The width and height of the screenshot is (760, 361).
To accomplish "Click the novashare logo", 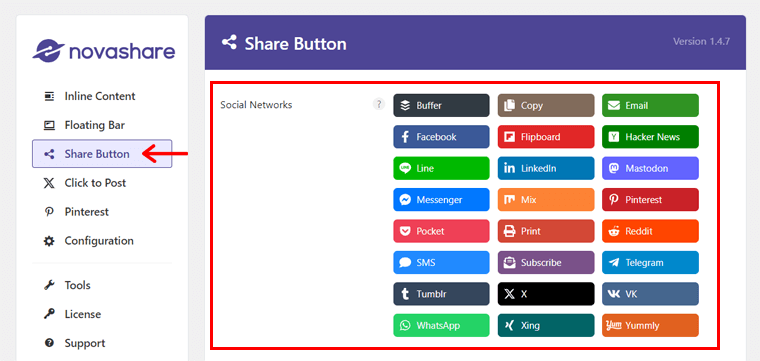I will [x=104, y=51].
